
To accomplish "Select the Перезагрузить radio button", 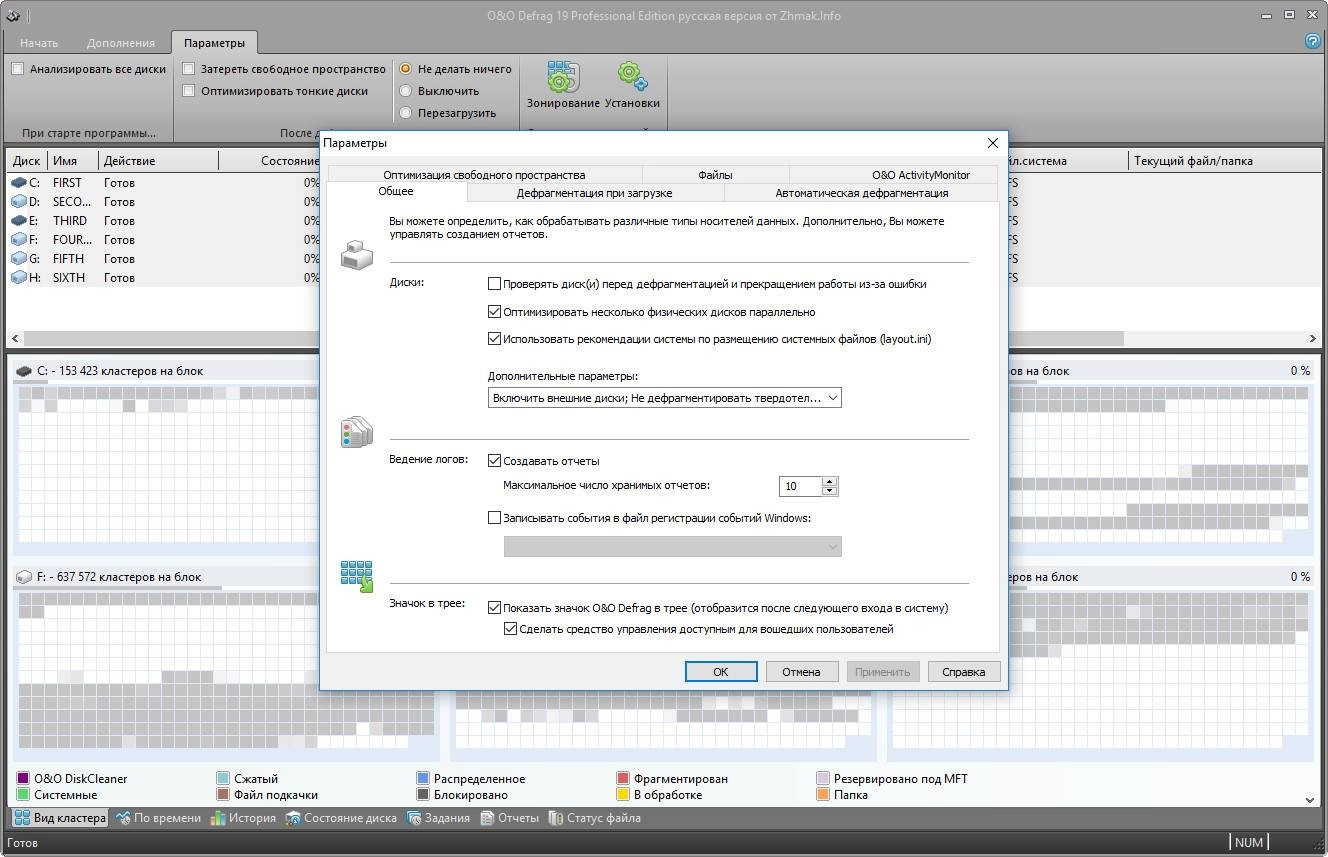I will [x=406, y=113].
